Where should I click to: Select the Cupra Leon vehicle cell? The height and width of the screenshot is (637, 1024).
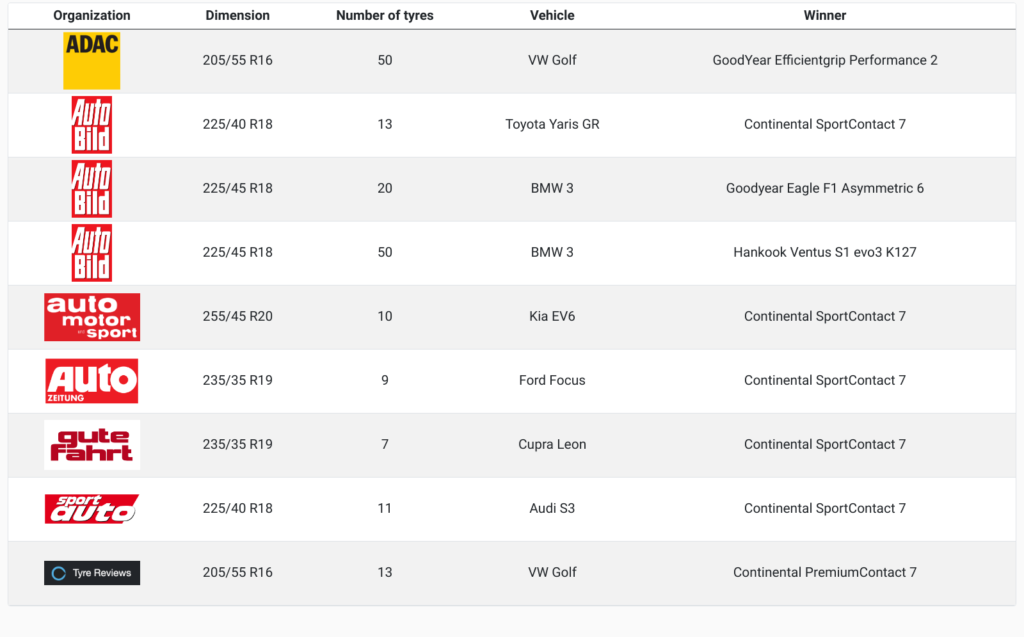pyautogui.click(x=552, y=444)
